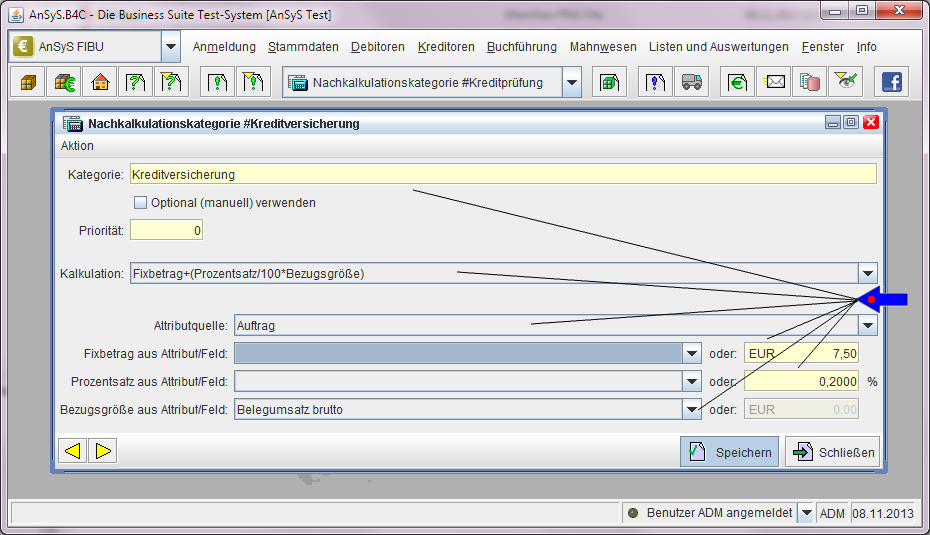Open the Stammdaten menu

click(303, 47)
